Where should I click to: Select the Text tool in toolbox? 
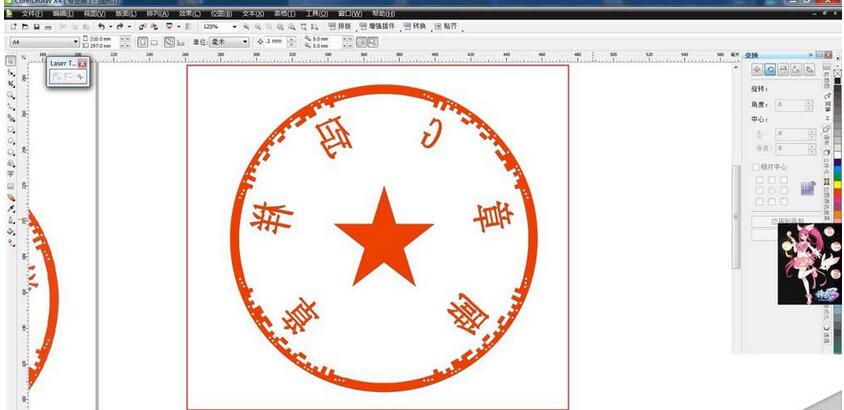tap(11, 175)
